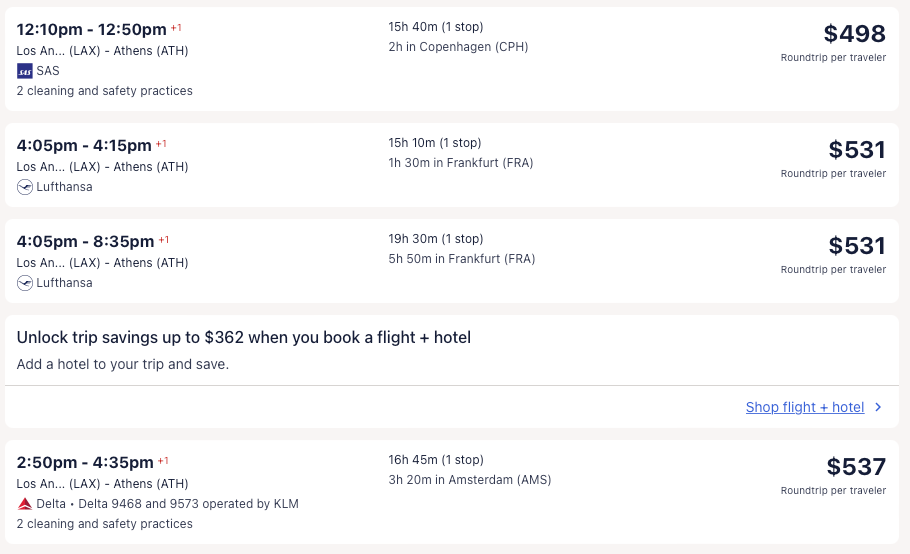Click the Delta airline logo icon
910x554 pixels.
(25, 504)
